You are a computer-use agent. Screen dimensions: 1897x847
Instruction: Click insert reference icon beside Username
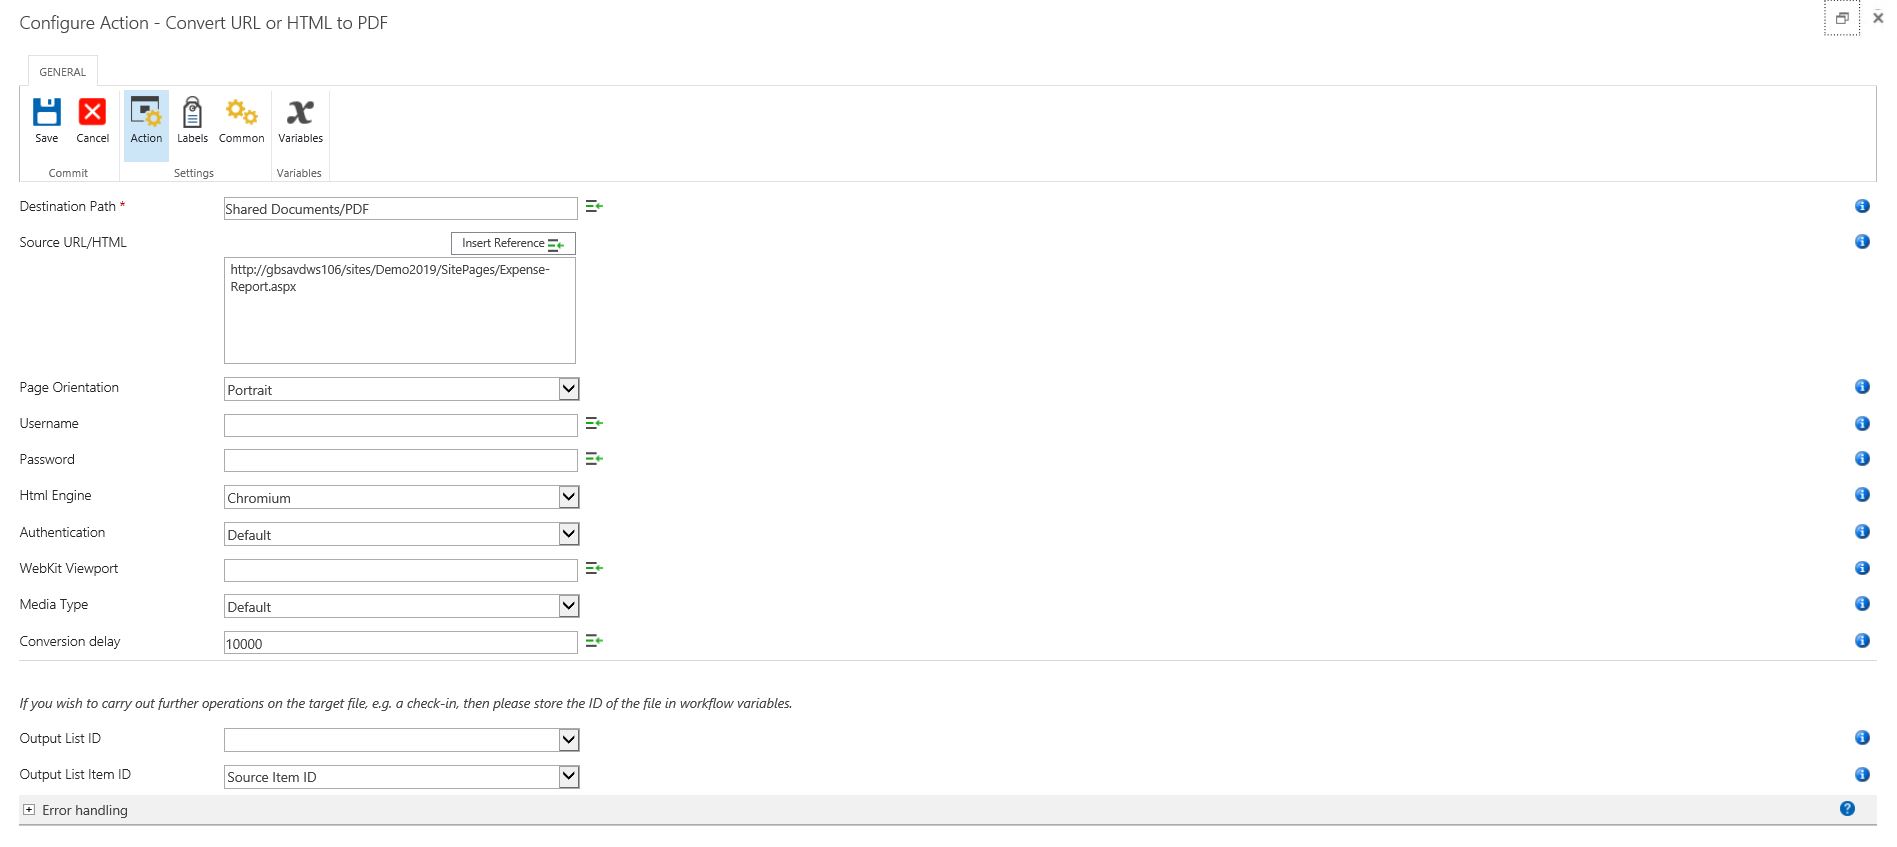coord(594,424)
